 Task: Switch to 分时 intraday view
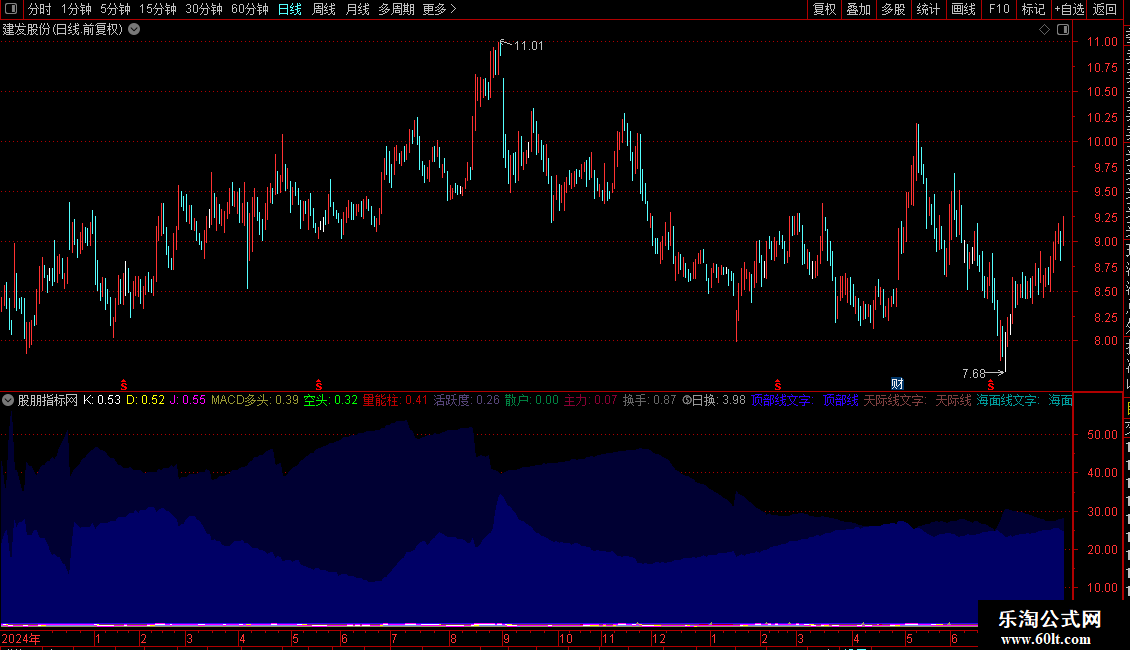tap(40, 9)
